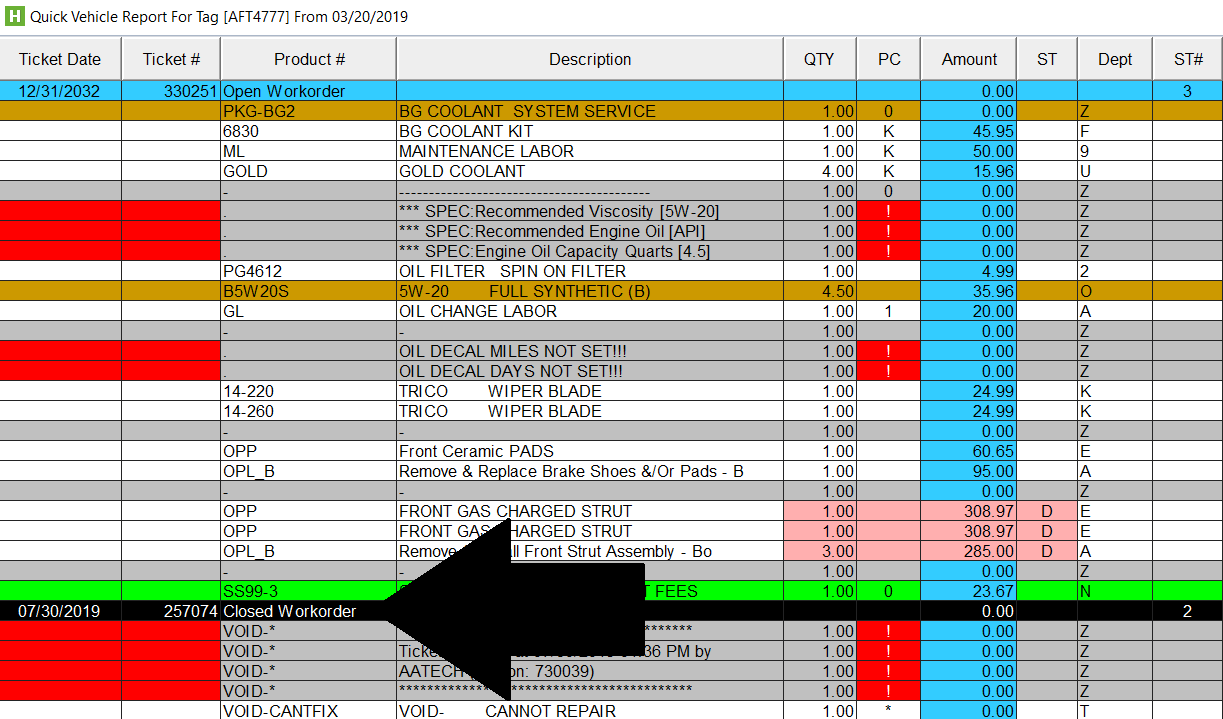The width and height of the screenshot is (1223, 719).
Task: Click the QTY column header
Action: [x=818, y=59]
